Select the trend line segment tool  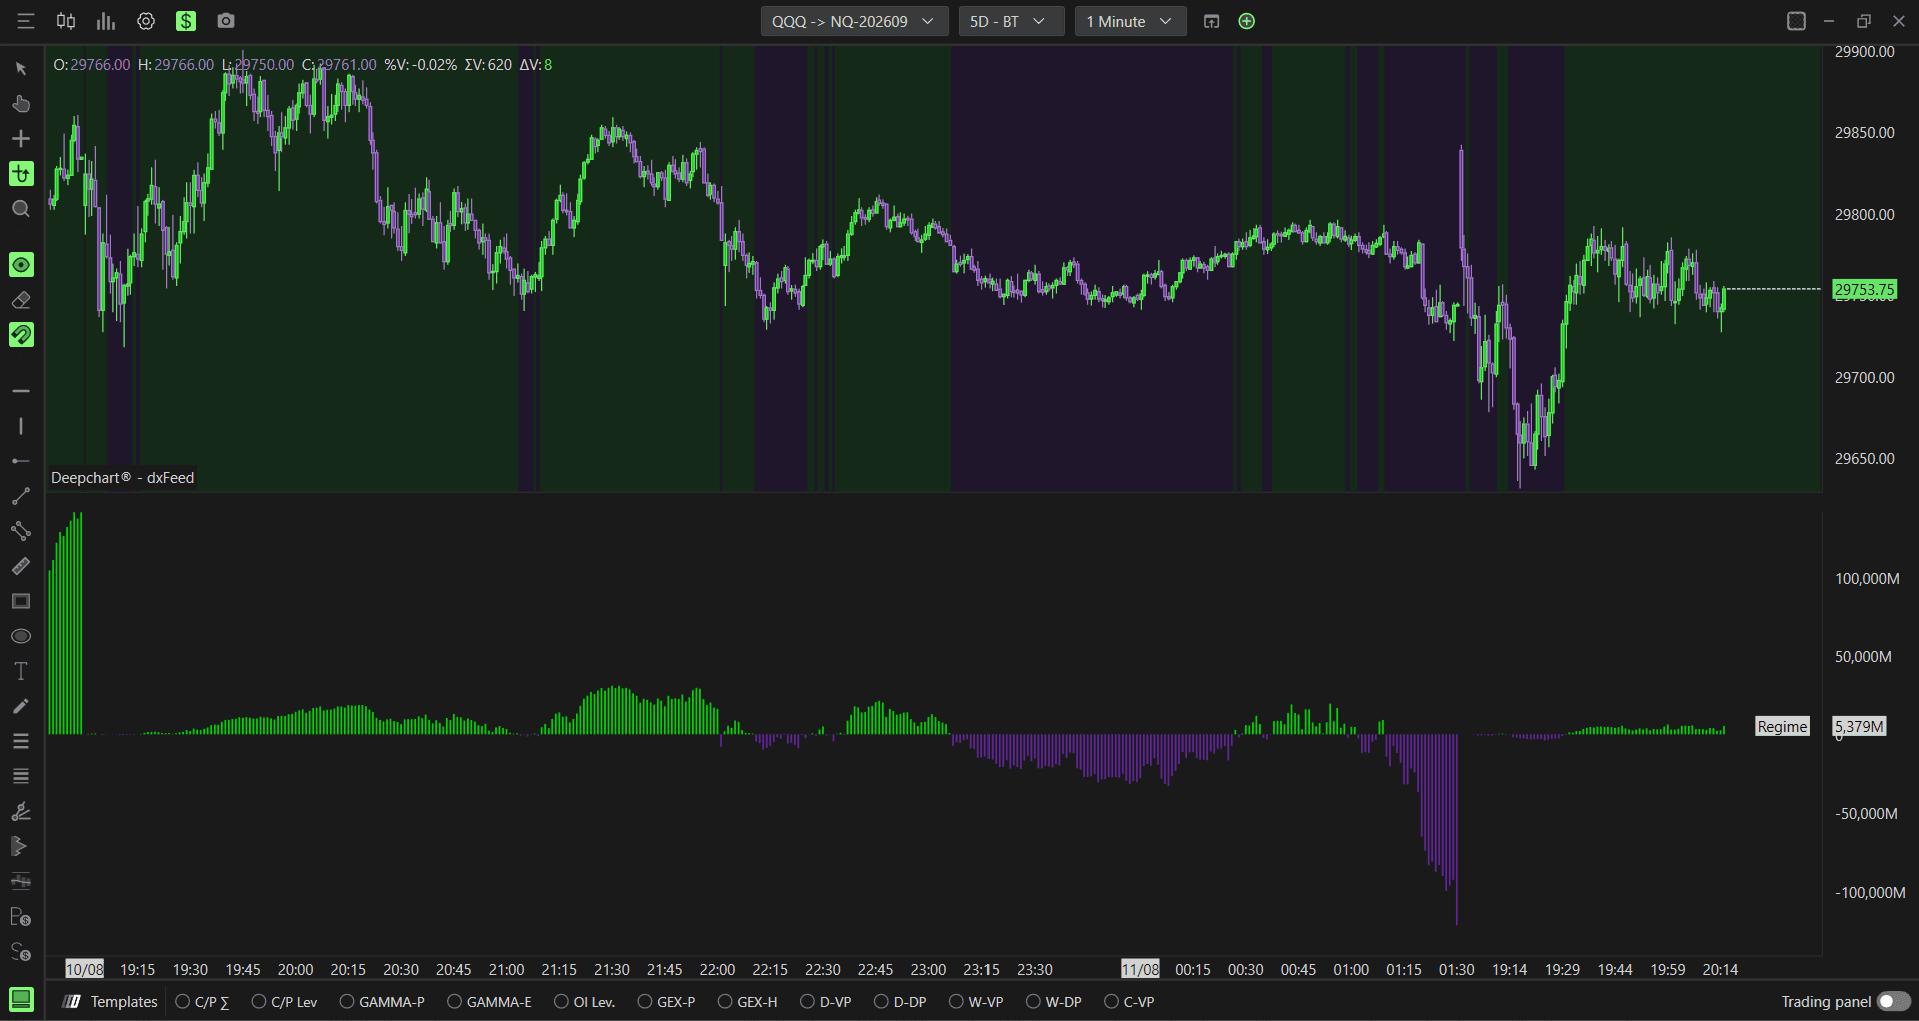(21, 496)
